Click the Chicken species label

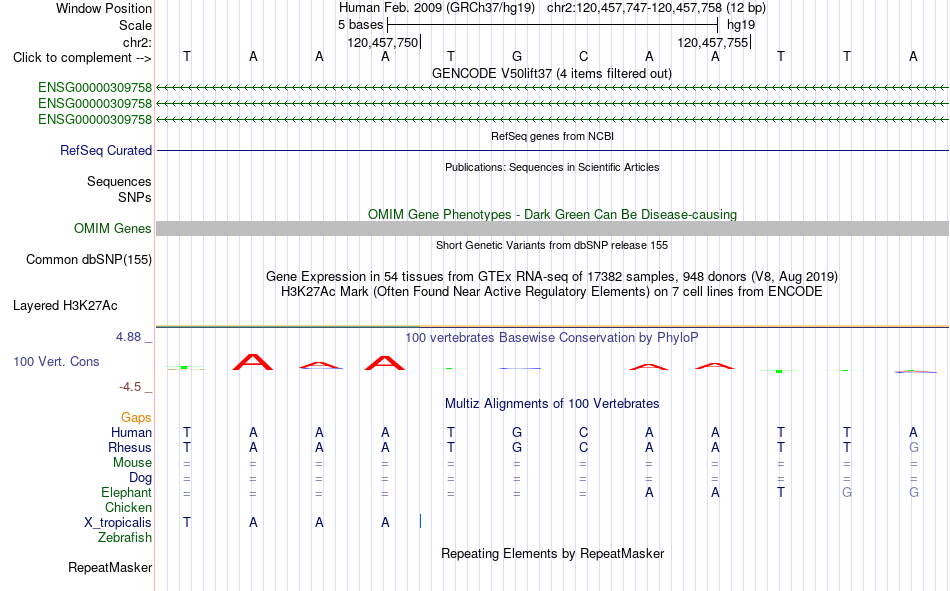point(128,507)
